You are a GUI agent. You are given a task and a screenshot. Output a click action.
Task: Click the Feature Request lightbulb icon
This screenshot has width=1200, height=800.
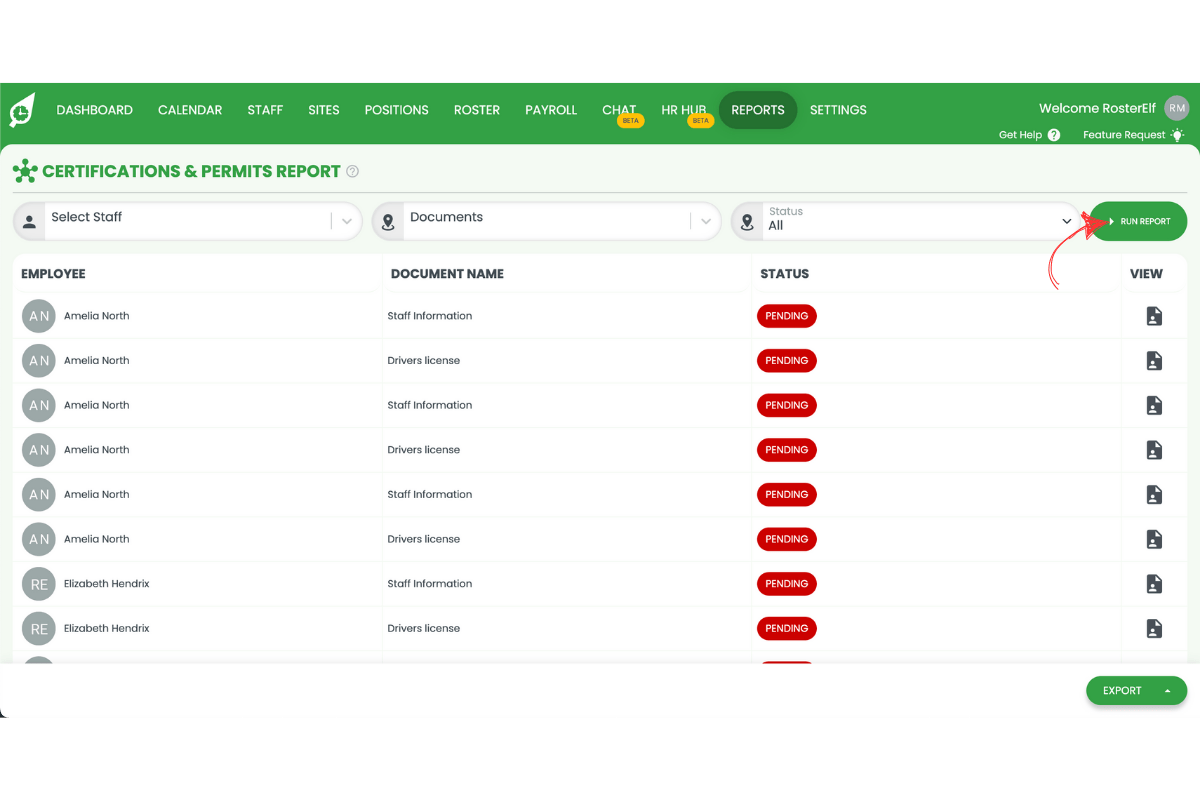1177,134
